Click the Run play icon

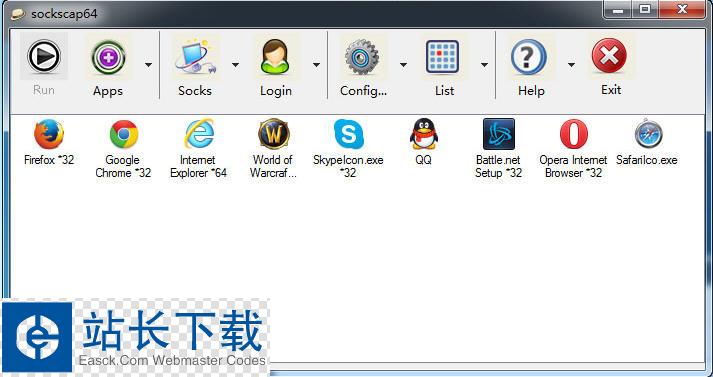pyautogui.click(x=44, y=56)
